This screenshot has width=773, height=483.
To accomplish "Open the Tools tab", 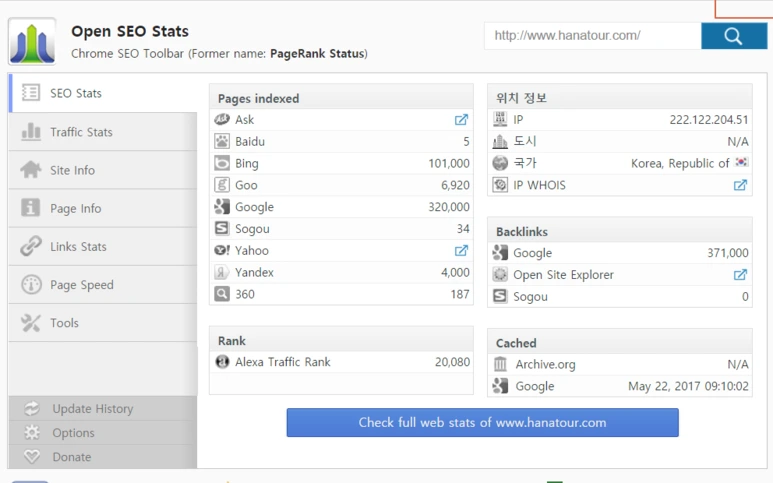I will click(x=103, y=323).
